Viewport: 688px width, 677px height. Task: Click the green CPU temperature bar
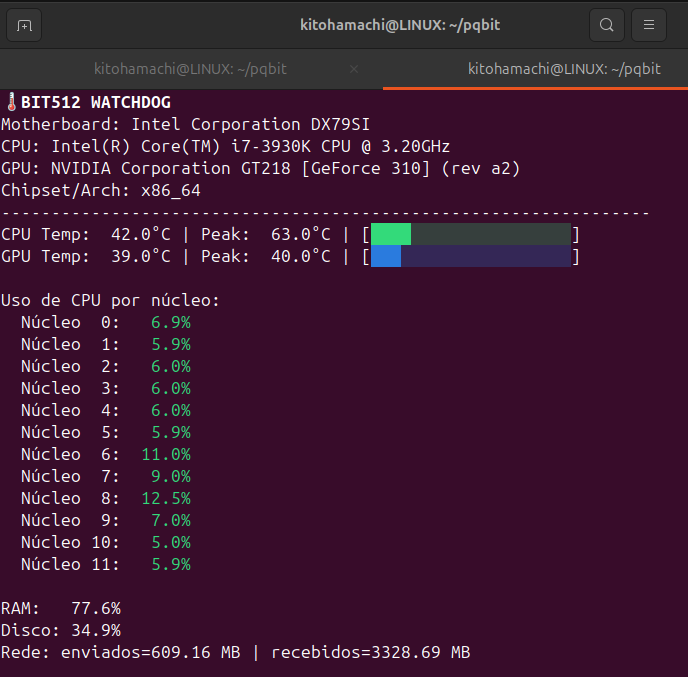coord(391,234)
